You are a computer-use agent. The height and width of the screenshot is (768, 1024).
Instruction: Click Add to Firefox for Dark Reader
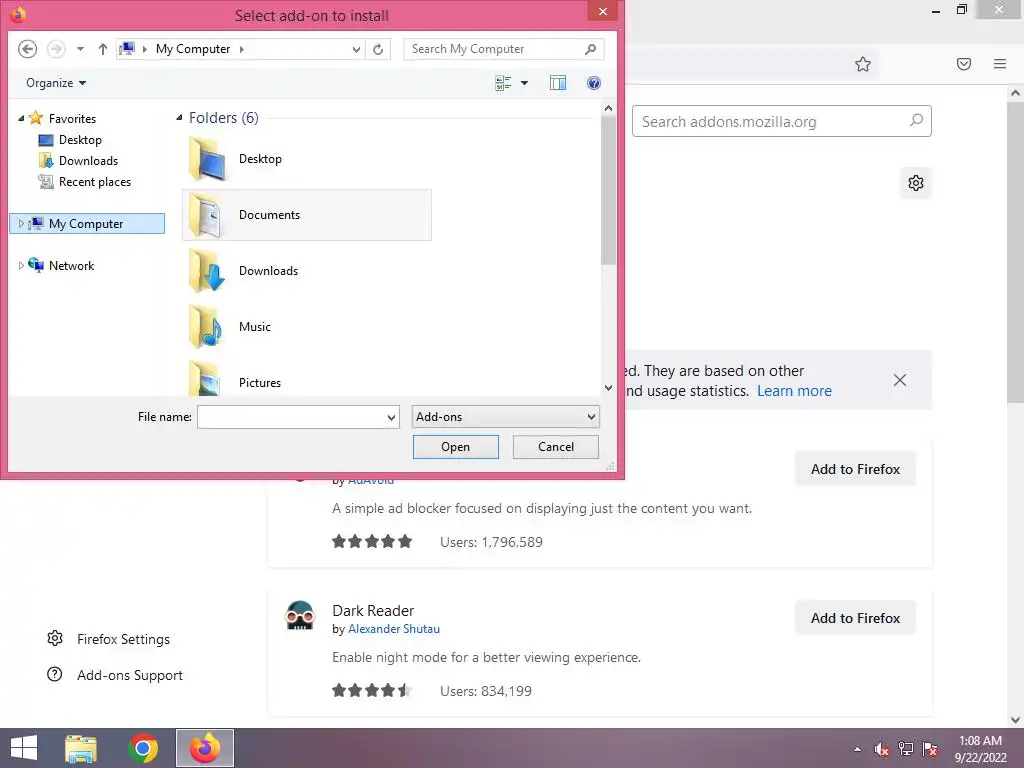pos(856,618)
